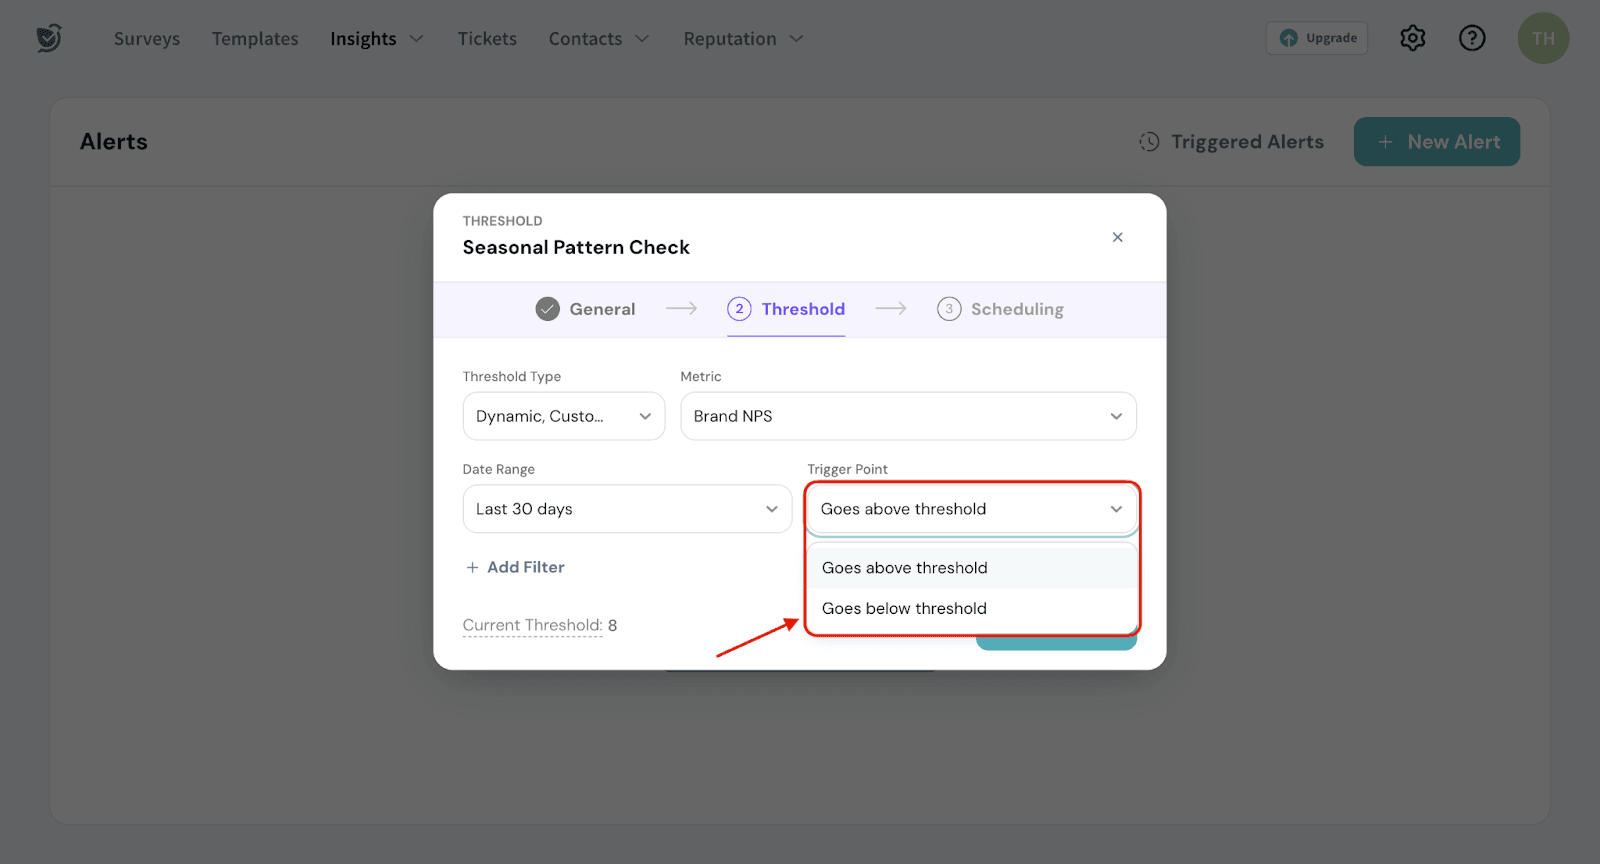Open the Surveys menu item
This screenshot has width=1600, height=864.
(147, 39)
